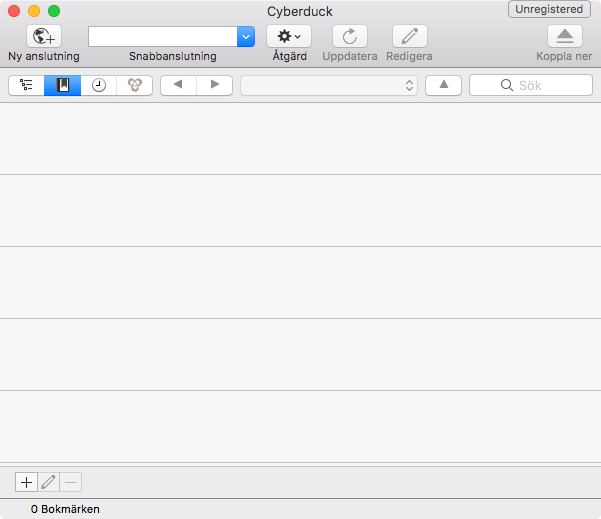
Task: Select the bookmarks view tab
Action: pyautogui.click(x=62, y=85)
